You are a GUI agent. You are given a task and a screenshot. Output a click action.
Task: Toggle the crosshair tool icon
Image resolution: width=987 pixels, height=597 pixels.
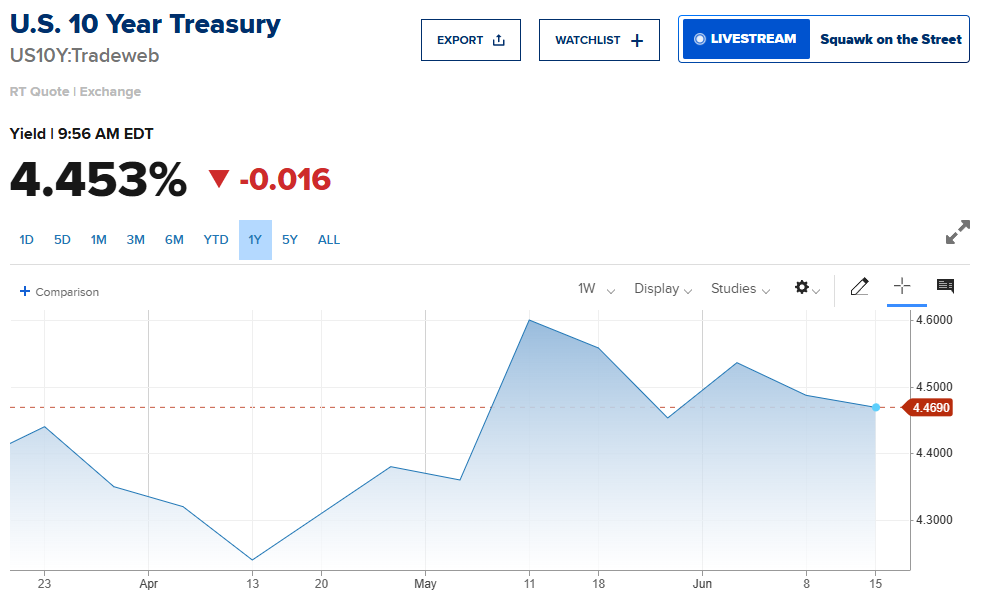coord(902,286)
